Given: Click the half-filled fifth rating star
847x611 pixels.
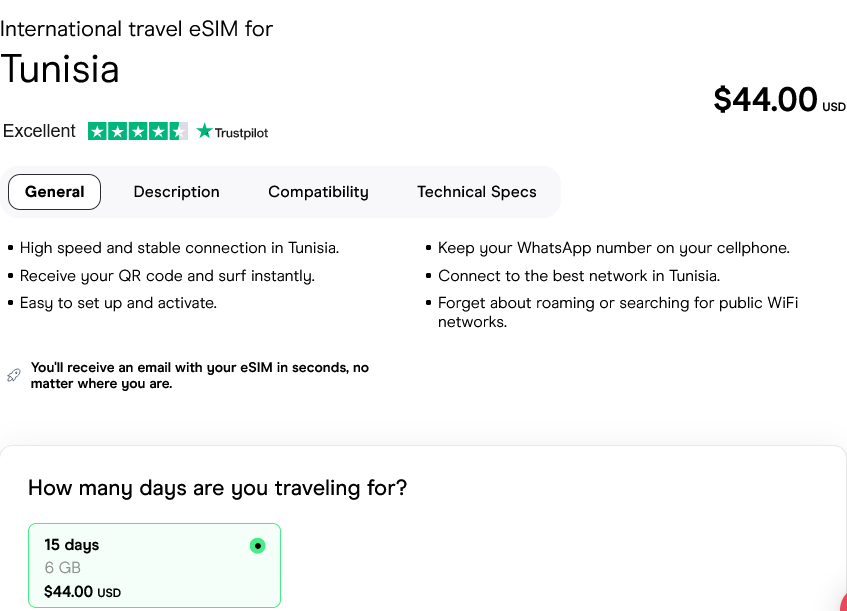Looking at the screenshot, I should 178,131.
